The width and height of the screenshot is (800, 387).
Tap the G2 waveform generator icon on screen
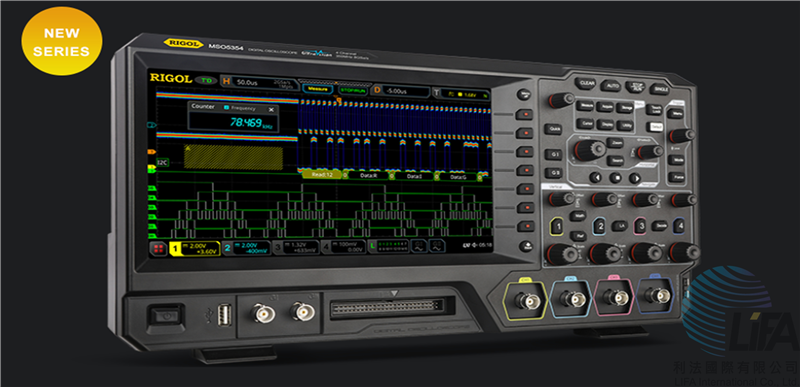(437, 247)
